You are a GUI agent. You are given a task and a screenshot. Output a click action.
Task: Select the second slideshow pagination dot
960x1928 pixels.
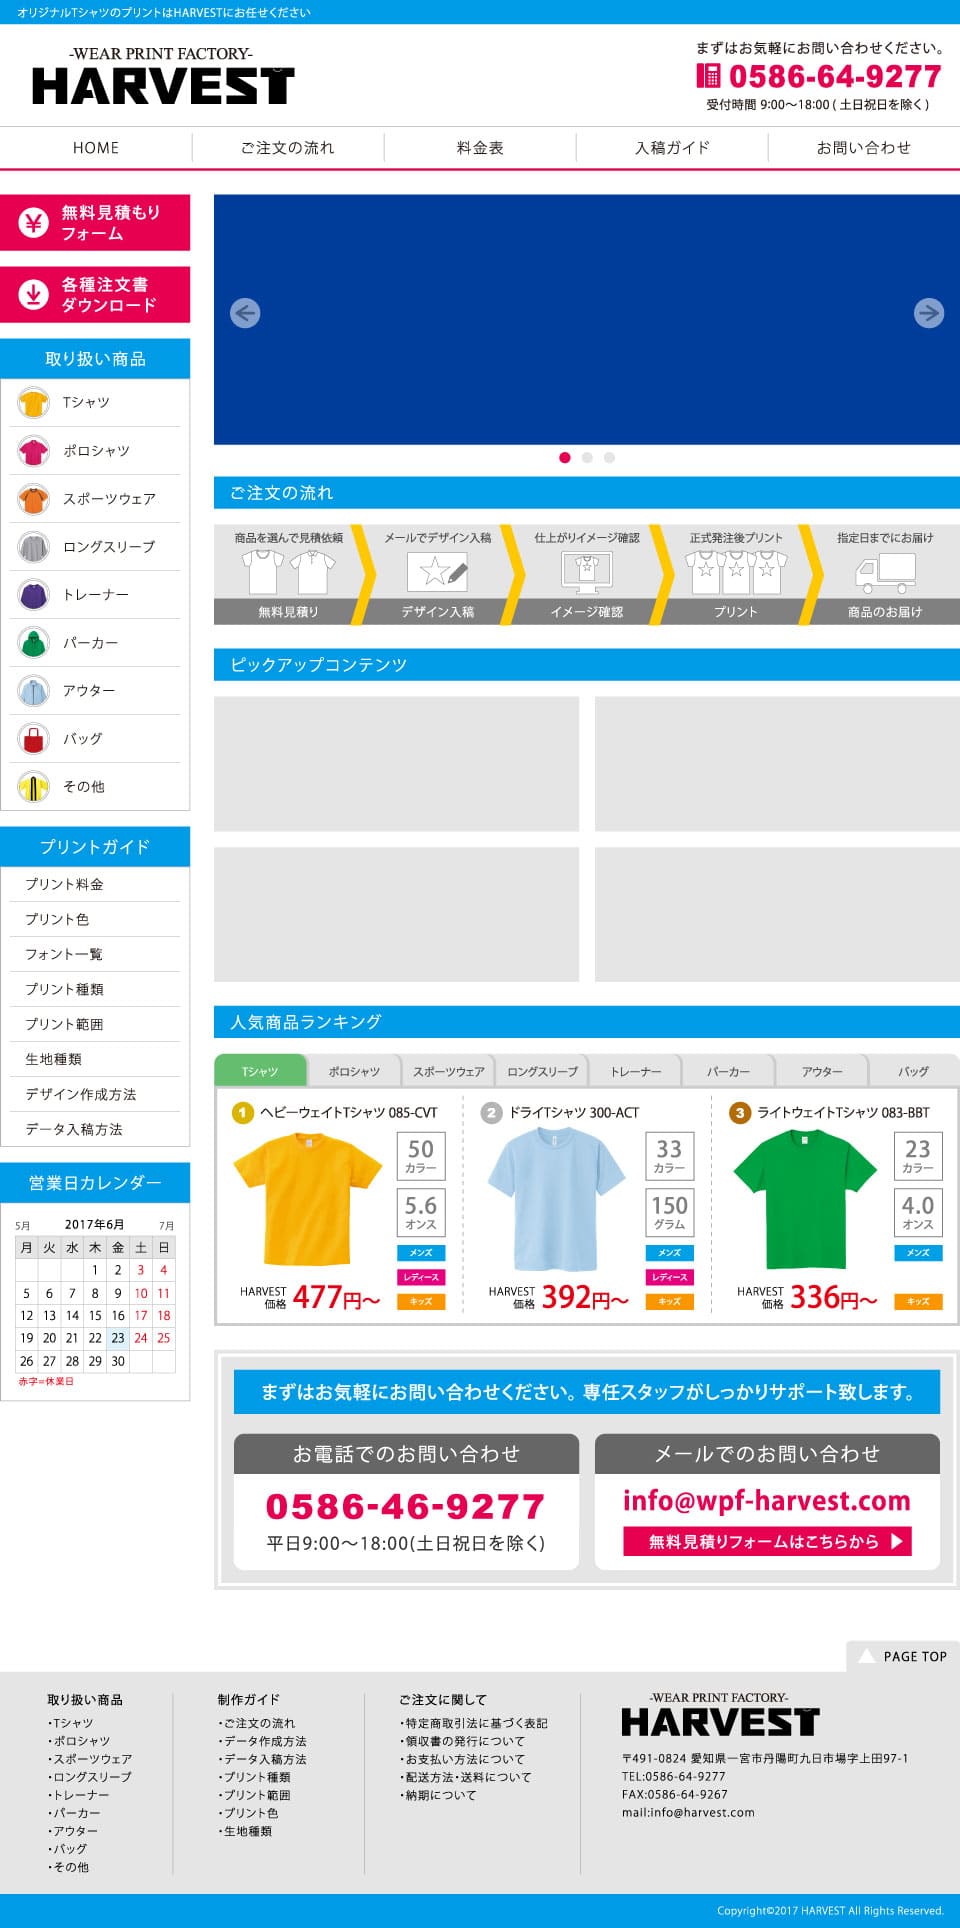(587, 458)
